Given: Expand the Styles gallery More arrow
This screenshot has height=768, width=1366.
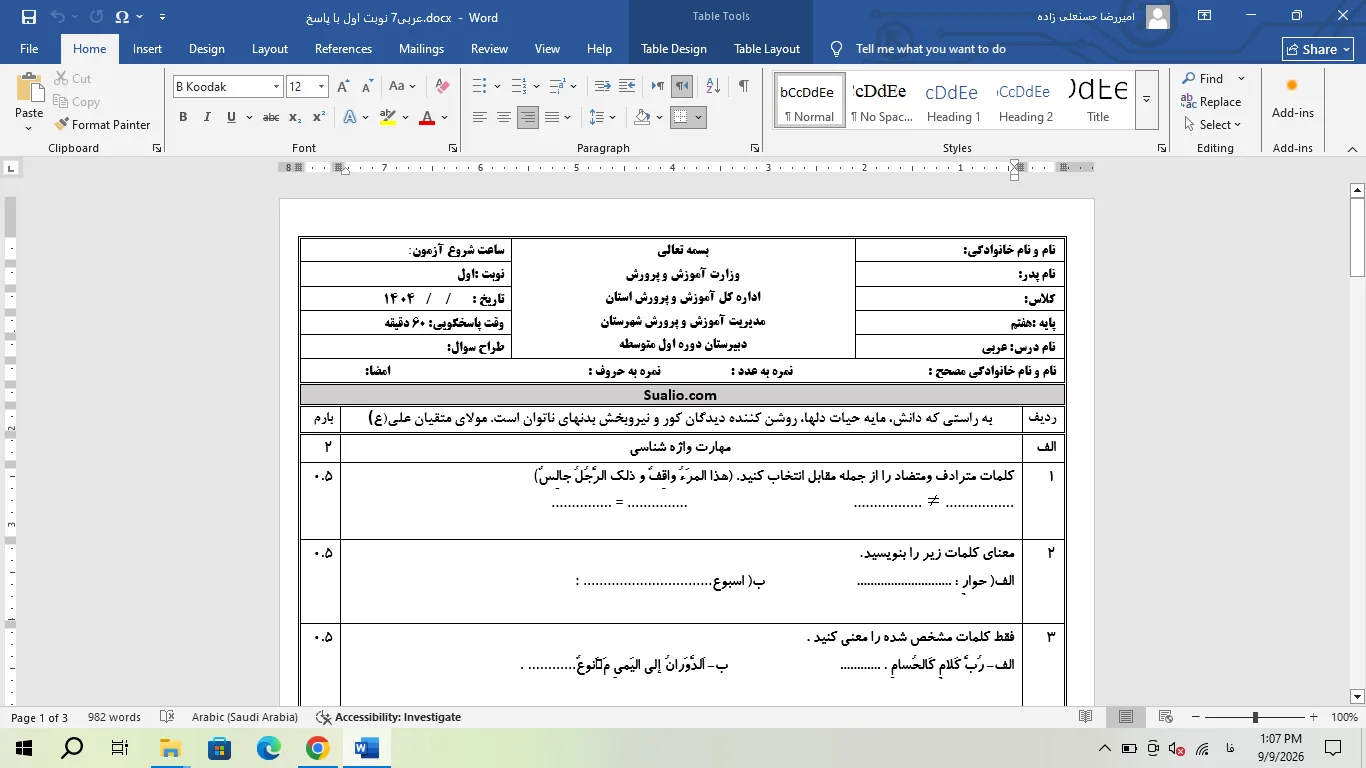Looking at the screenshot, I should [1147, 99].
